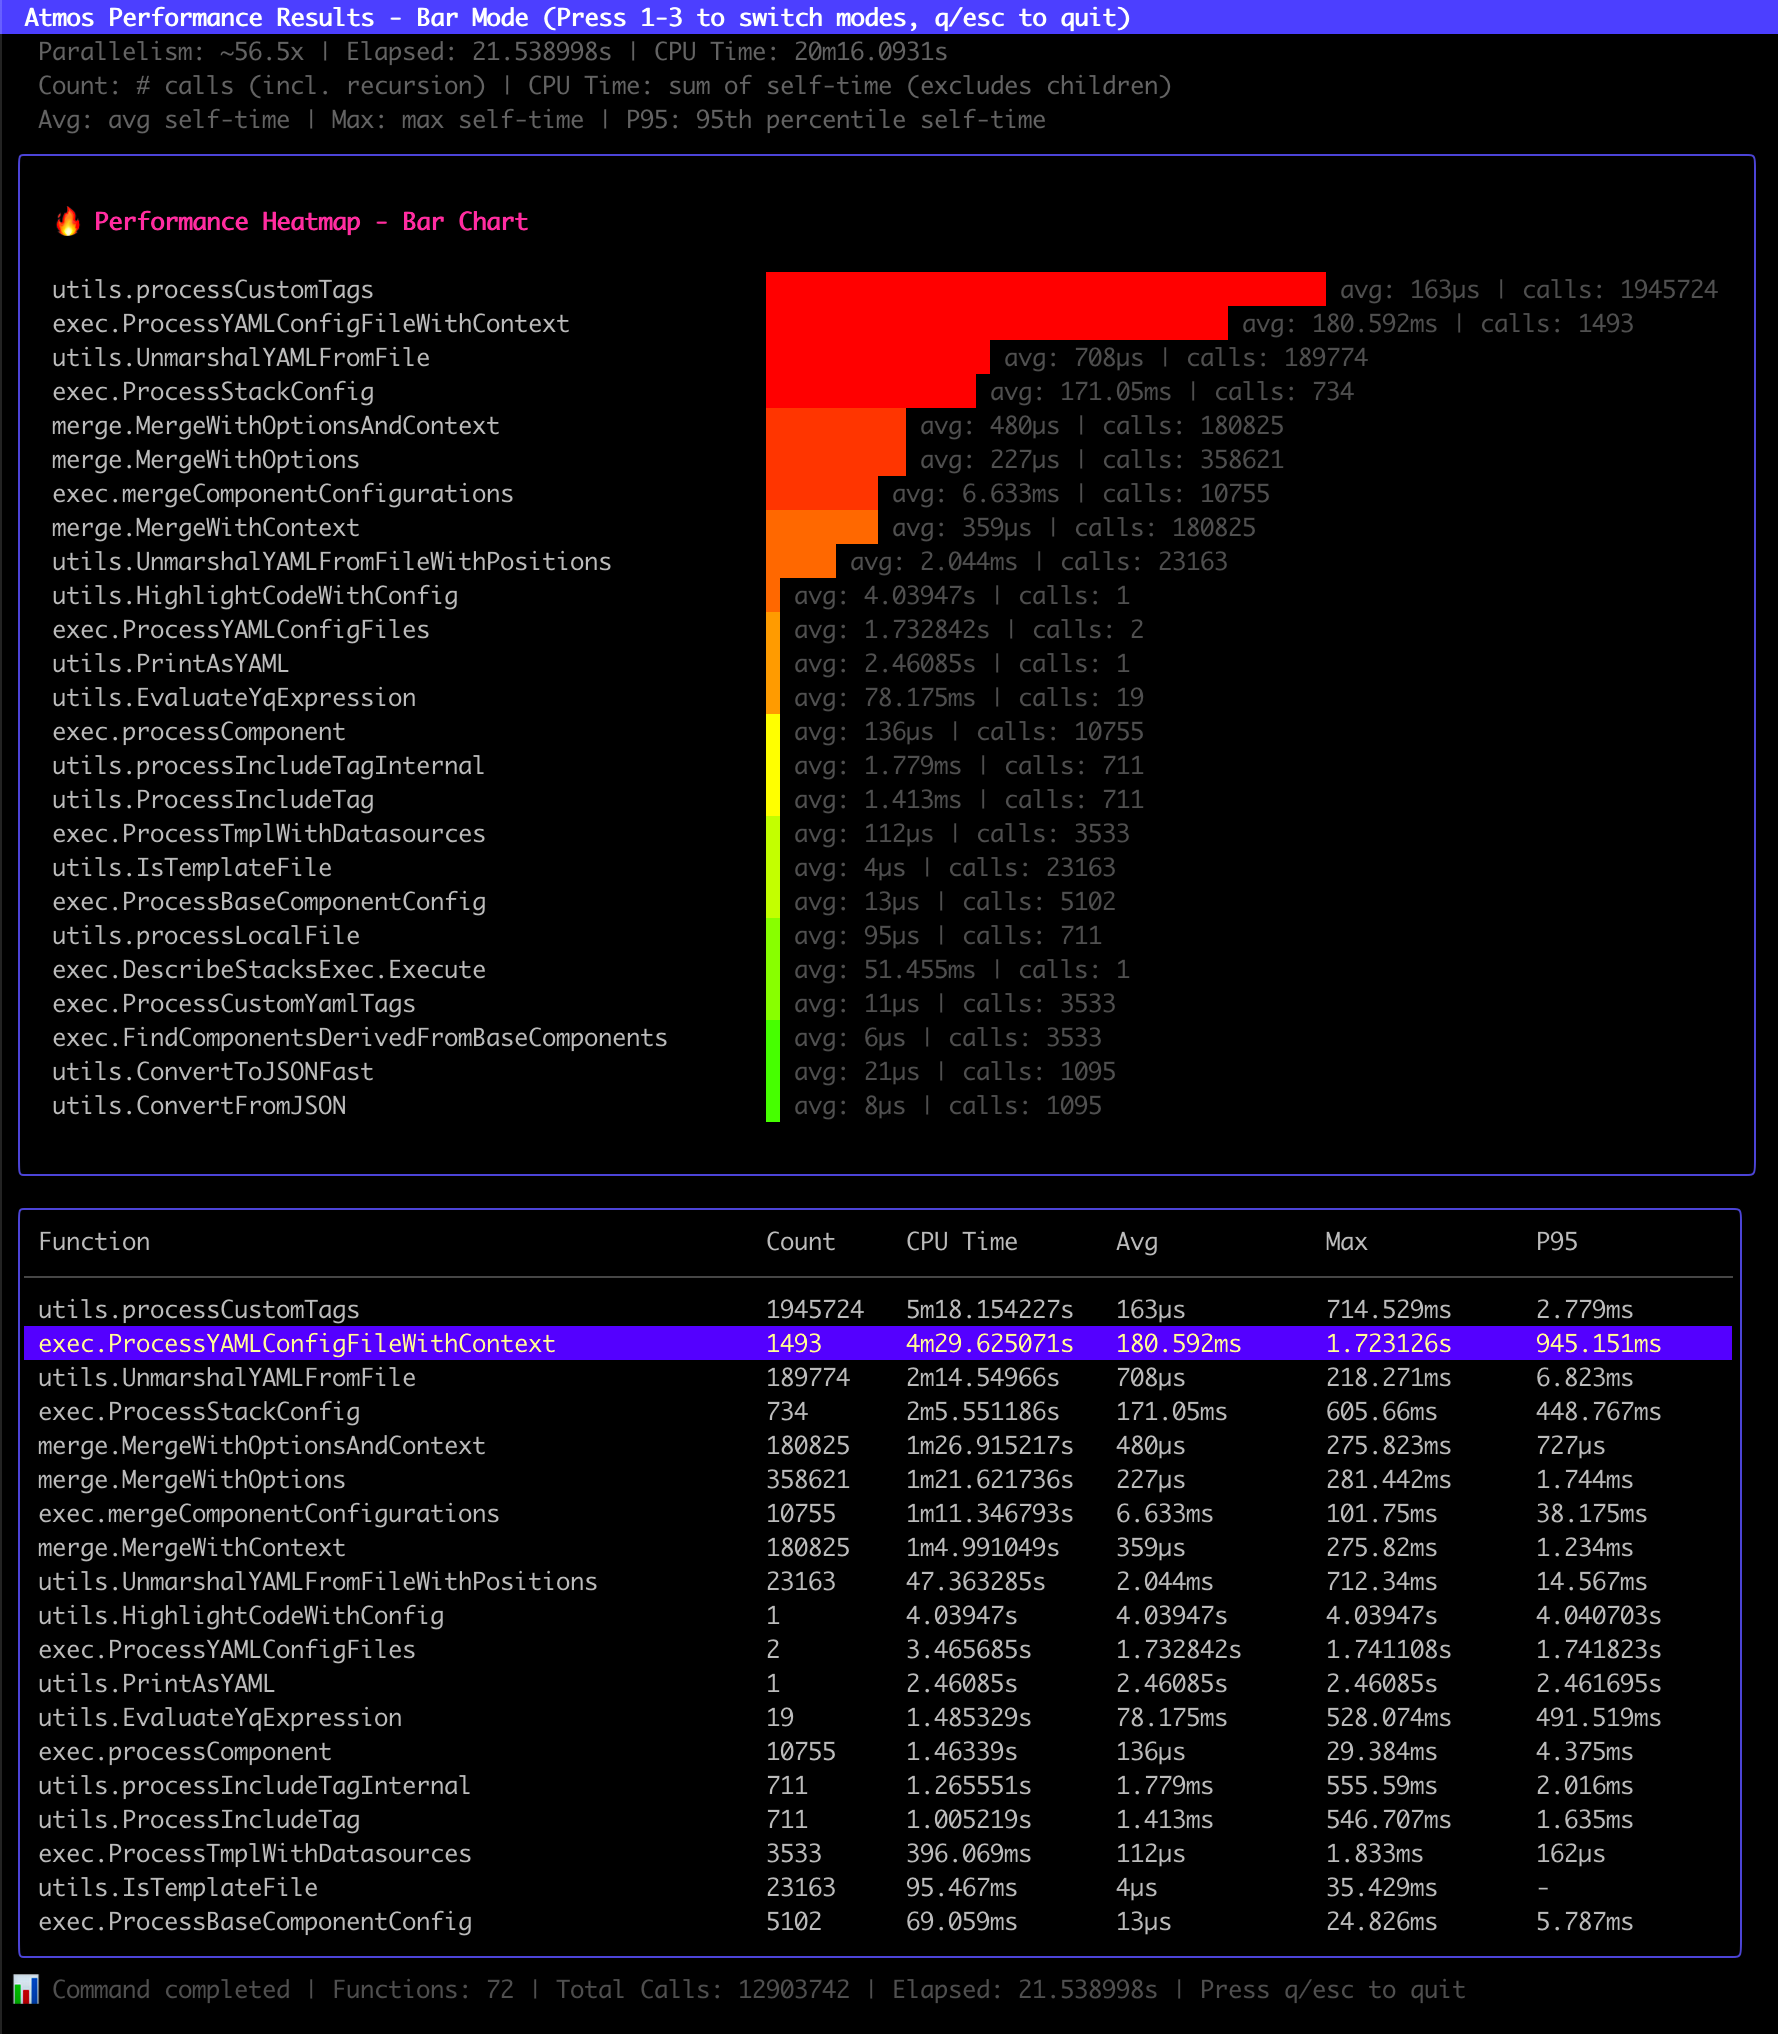Click the title bar showing Bar Mode
Viewport: 1778px width, 2034px height.
pos(577,17)
